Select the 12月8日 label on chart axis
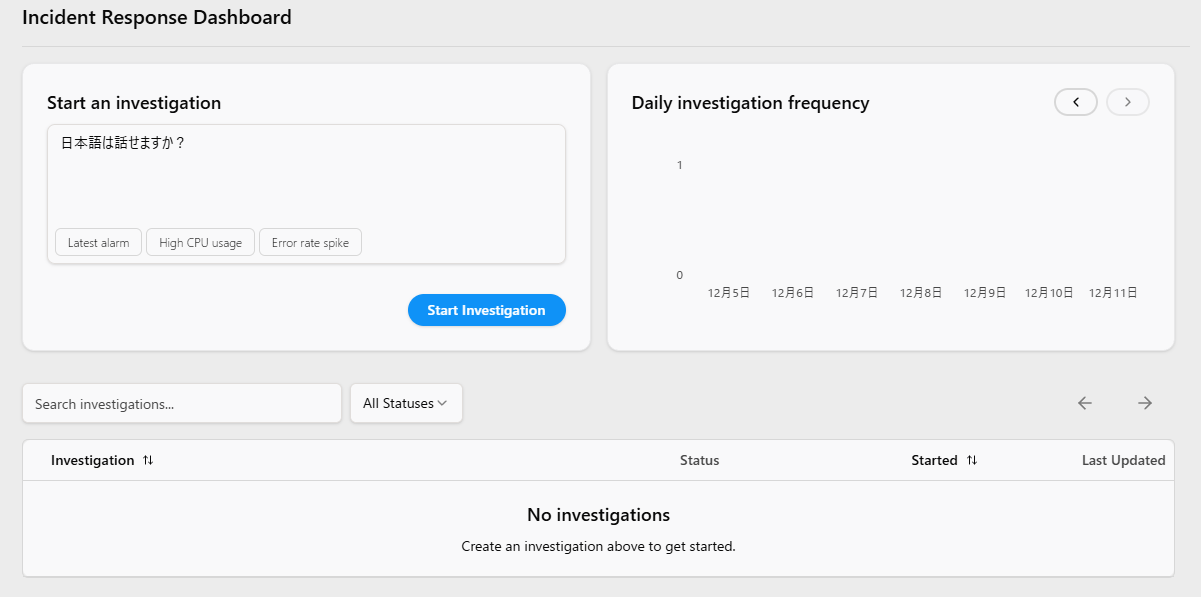The height and width of the screenshot is (597, 1201). [921, 293]
